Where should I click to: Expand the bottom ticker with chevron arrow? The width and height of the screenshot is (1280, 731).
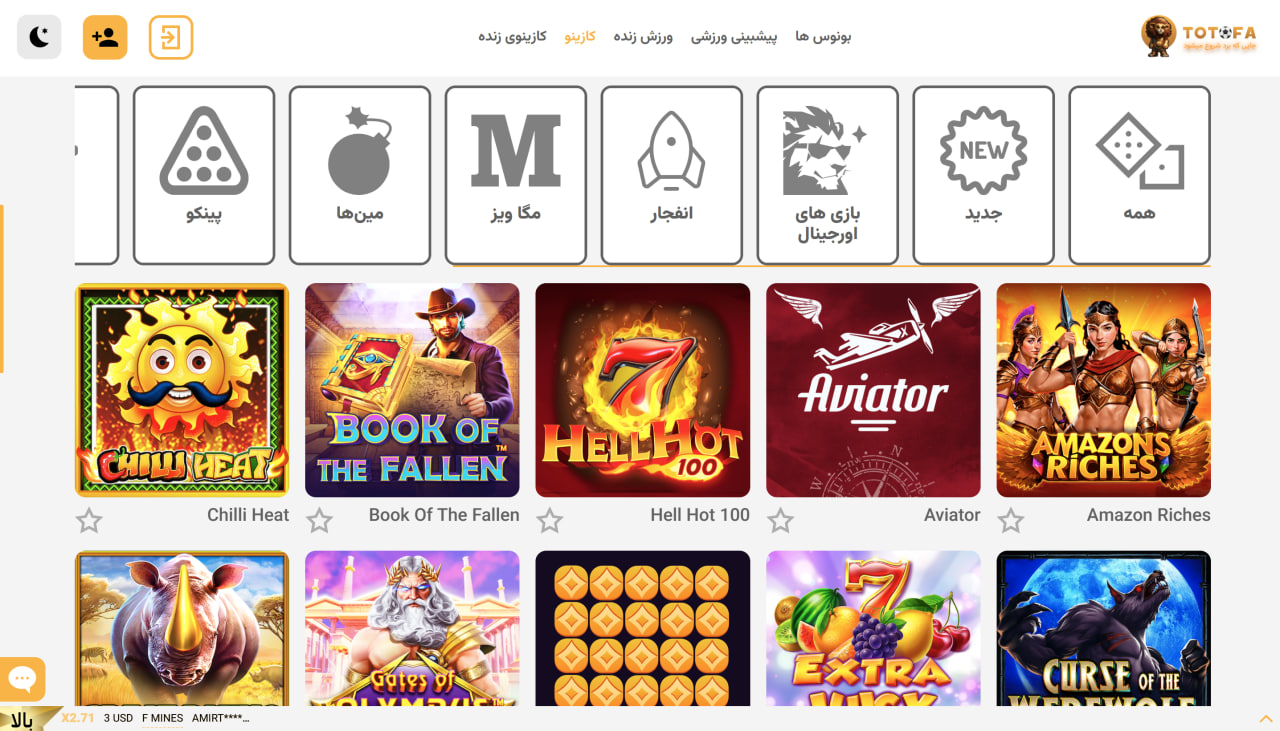(1265, 719)
